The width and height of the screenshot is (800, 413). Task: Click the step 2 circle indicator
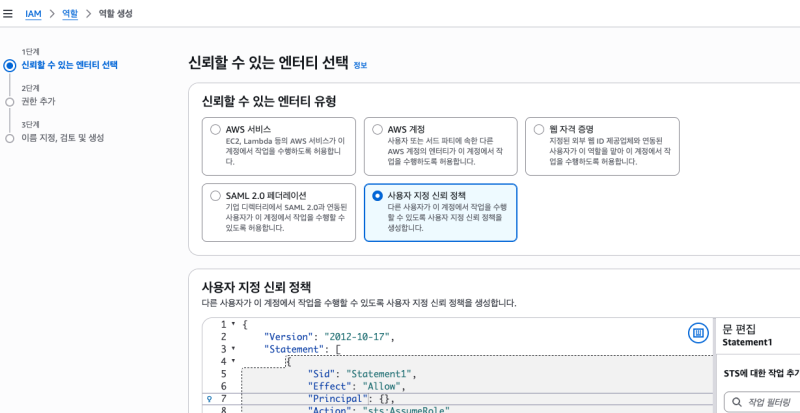pos(10,101)
